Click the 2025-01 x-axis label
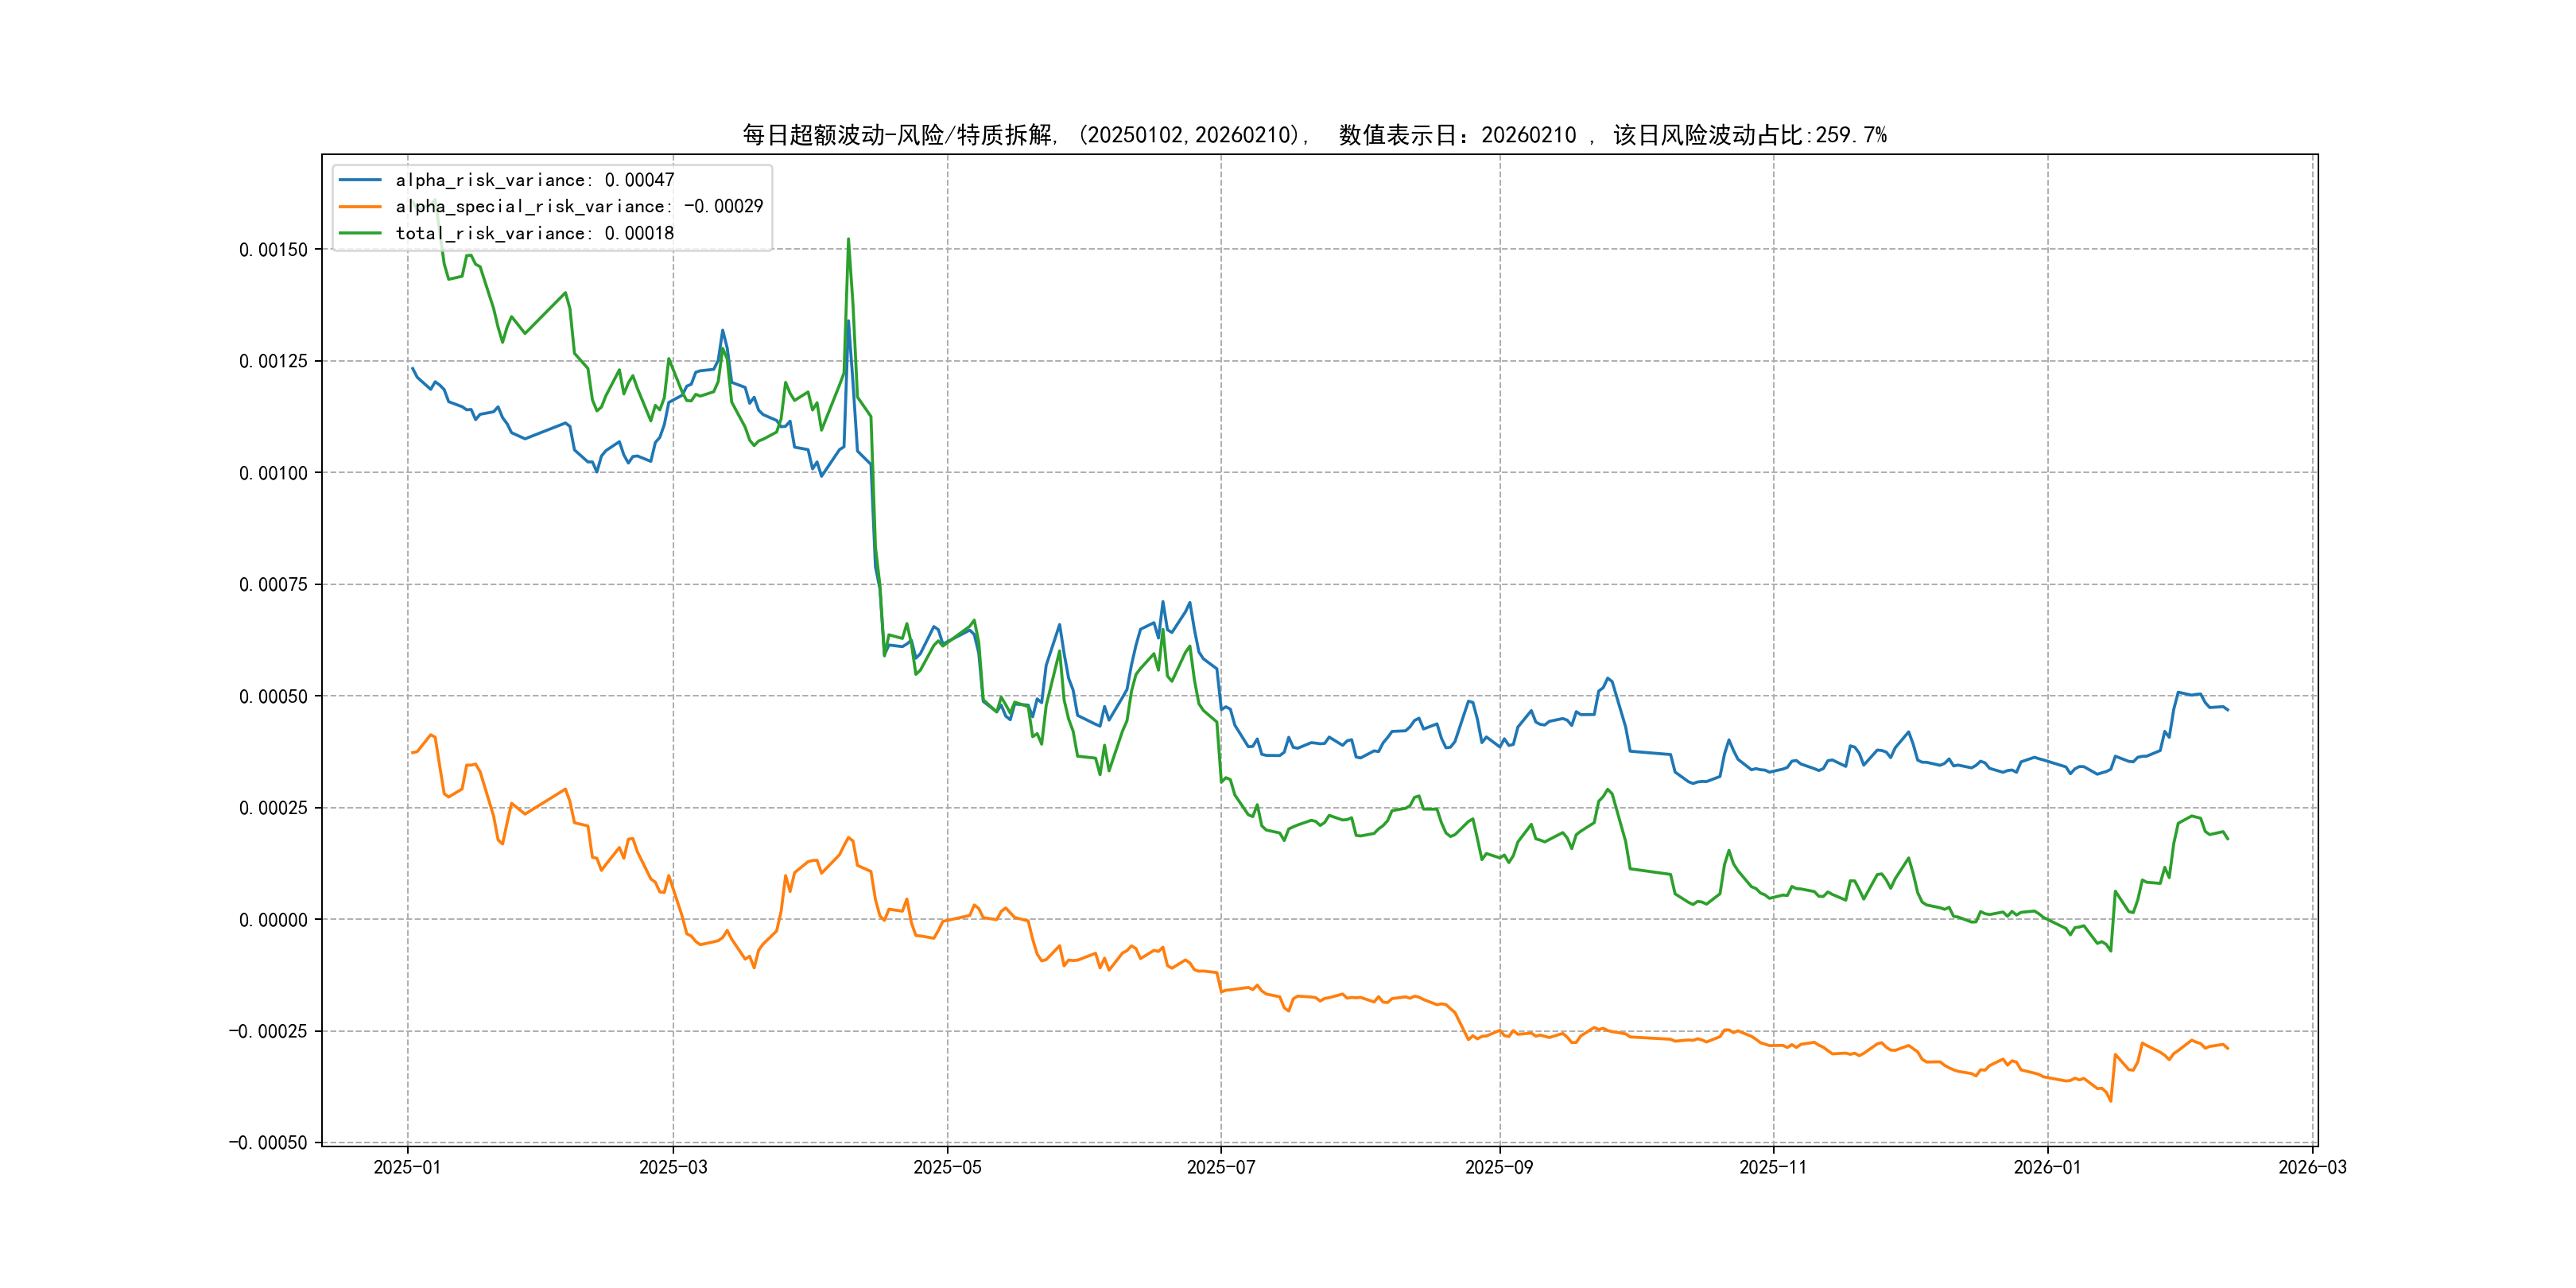This screenshot has width=2576, height=1288. (x=407, y=1167)
